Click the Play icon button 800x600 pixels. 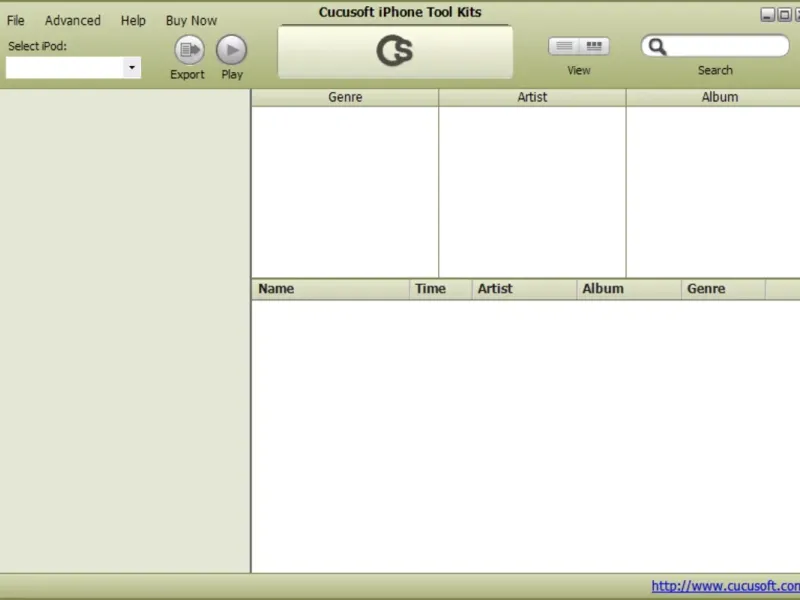tap(232, 50)
